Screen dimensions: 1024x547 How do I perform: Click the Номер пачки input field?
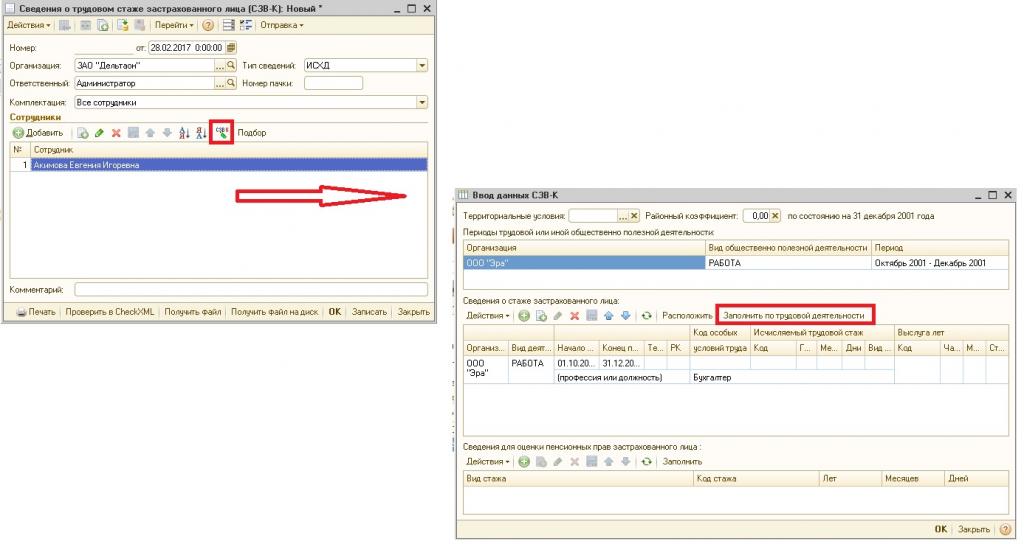click(332, 84)
